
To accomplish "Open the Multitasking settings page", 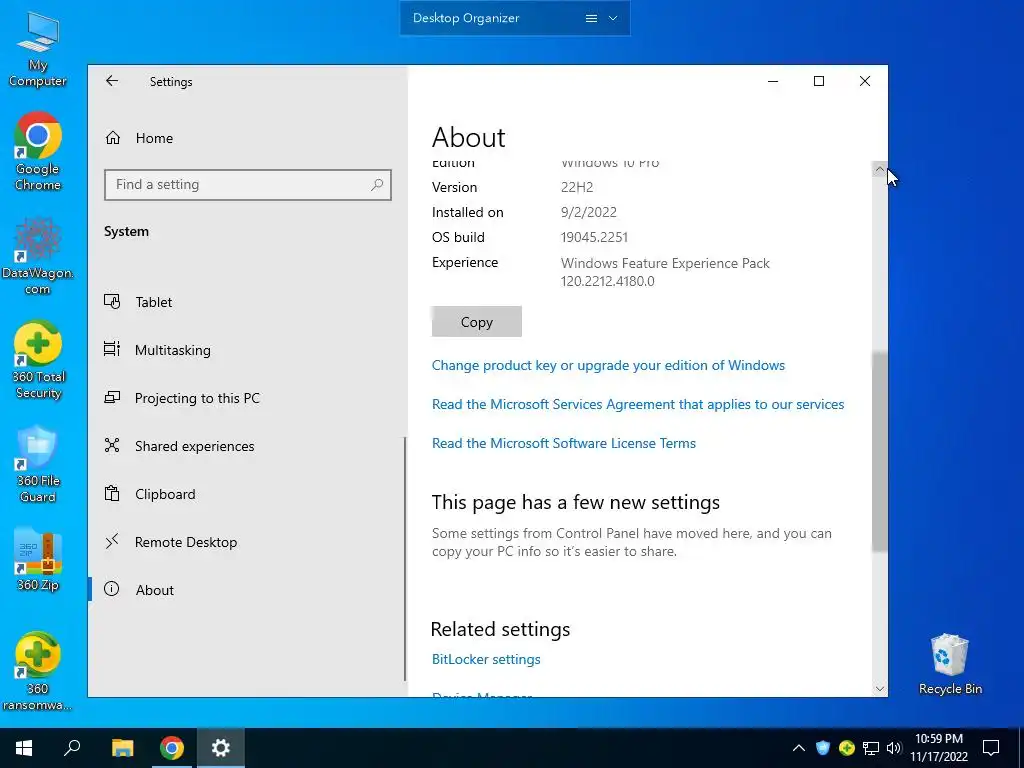I will pyautogui.click(x=247, y=350).
